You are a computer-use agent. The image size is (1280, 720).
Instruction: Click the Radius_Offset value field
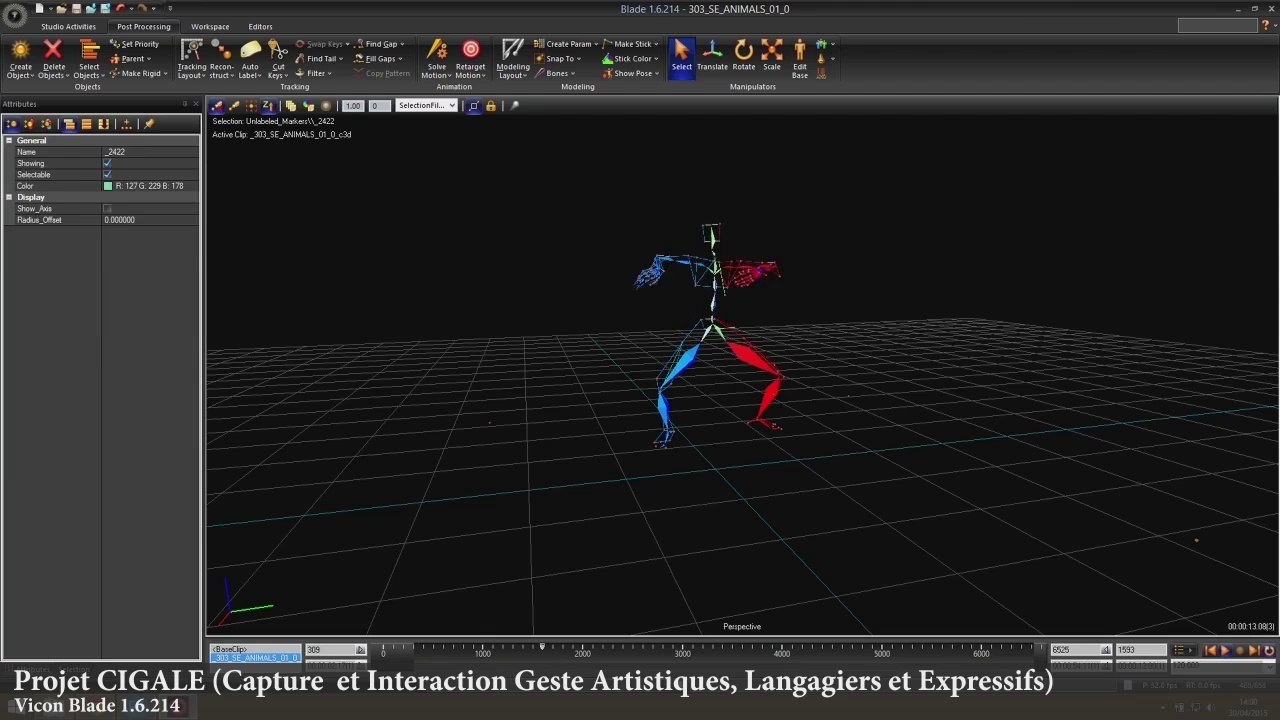[x=150, y=220]
